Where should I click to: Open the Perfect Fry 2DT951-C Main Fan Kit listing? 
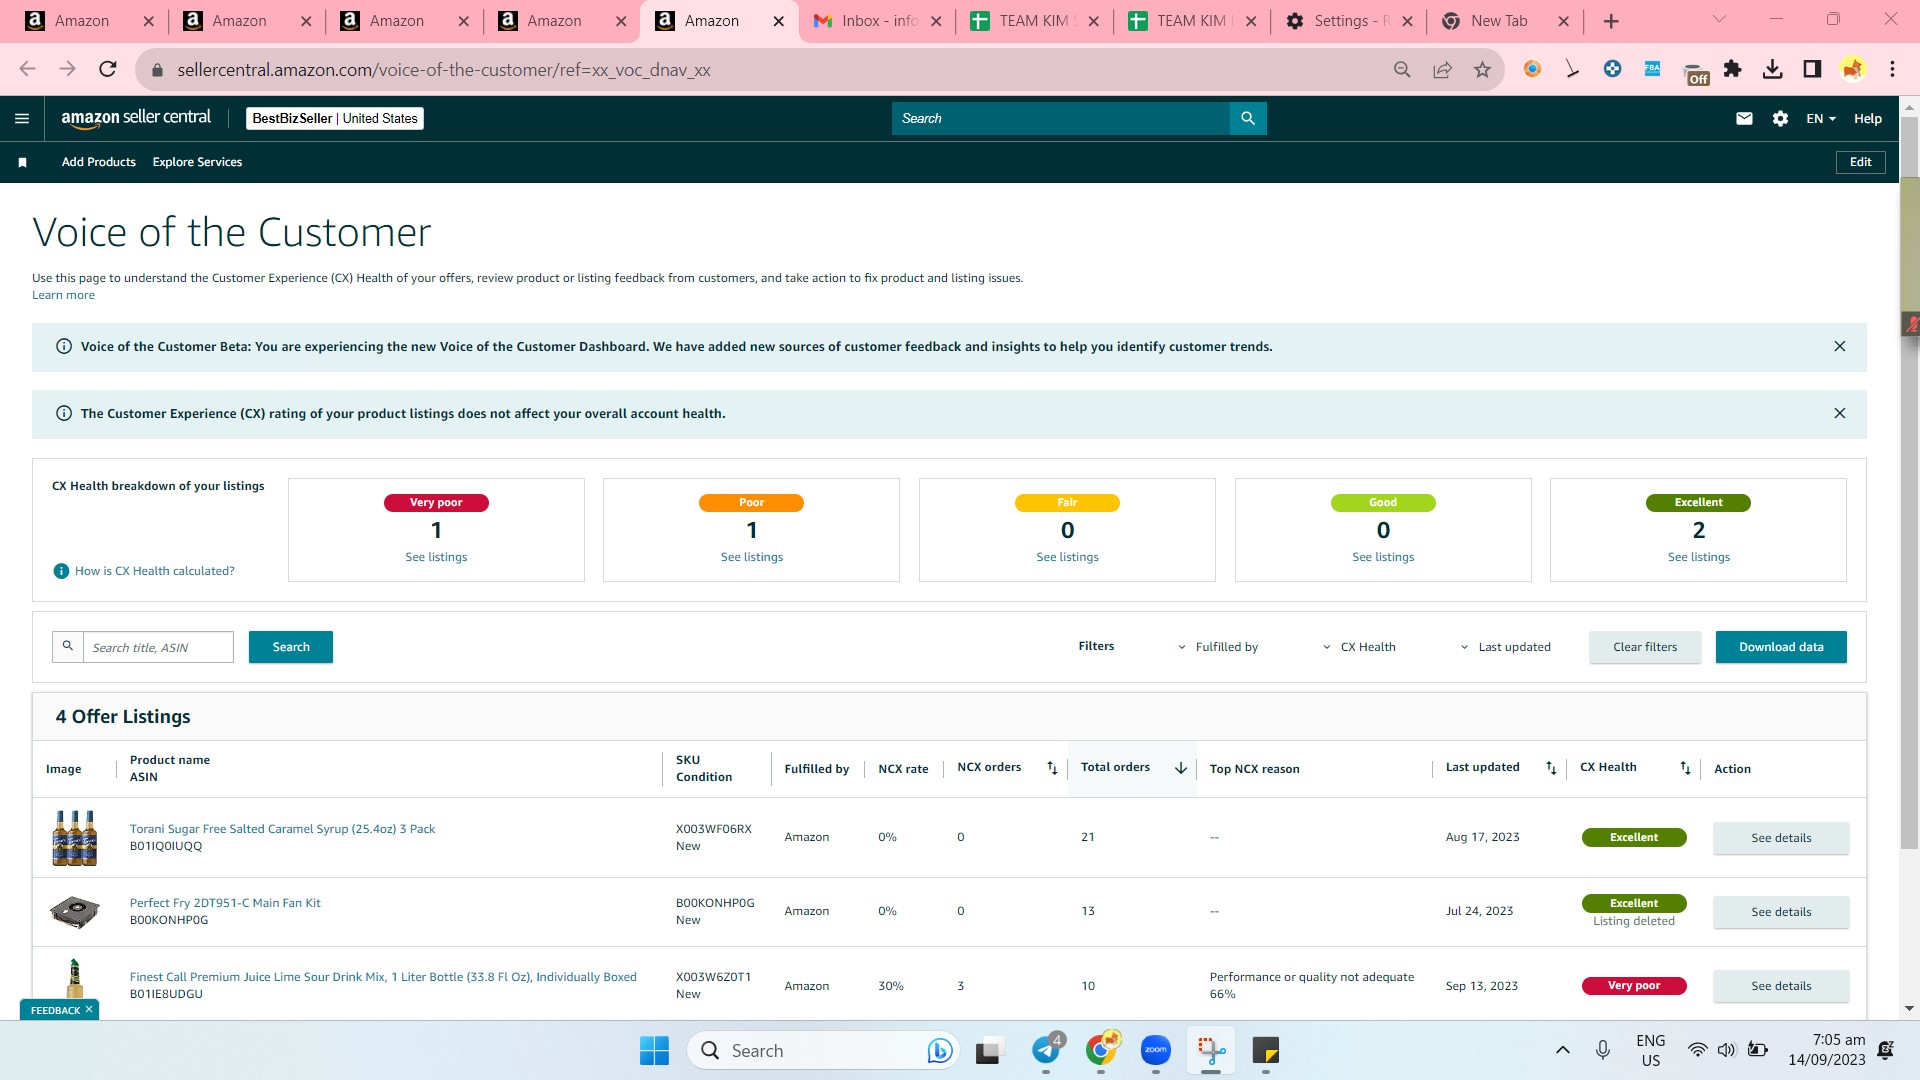click(x=225, y=903)
